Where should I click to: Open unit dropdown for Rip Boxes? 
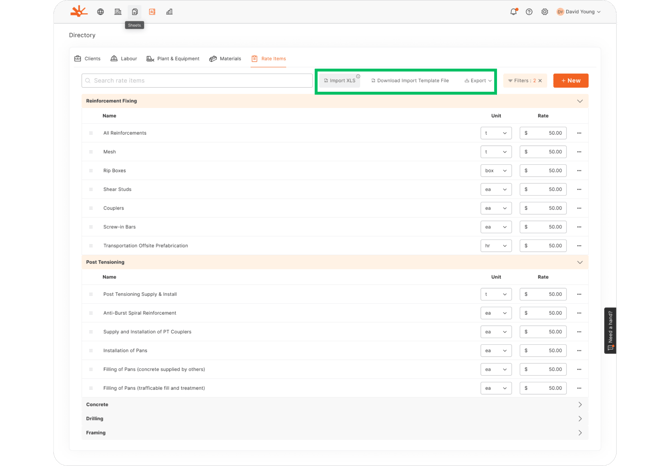[x=495, y=171]
